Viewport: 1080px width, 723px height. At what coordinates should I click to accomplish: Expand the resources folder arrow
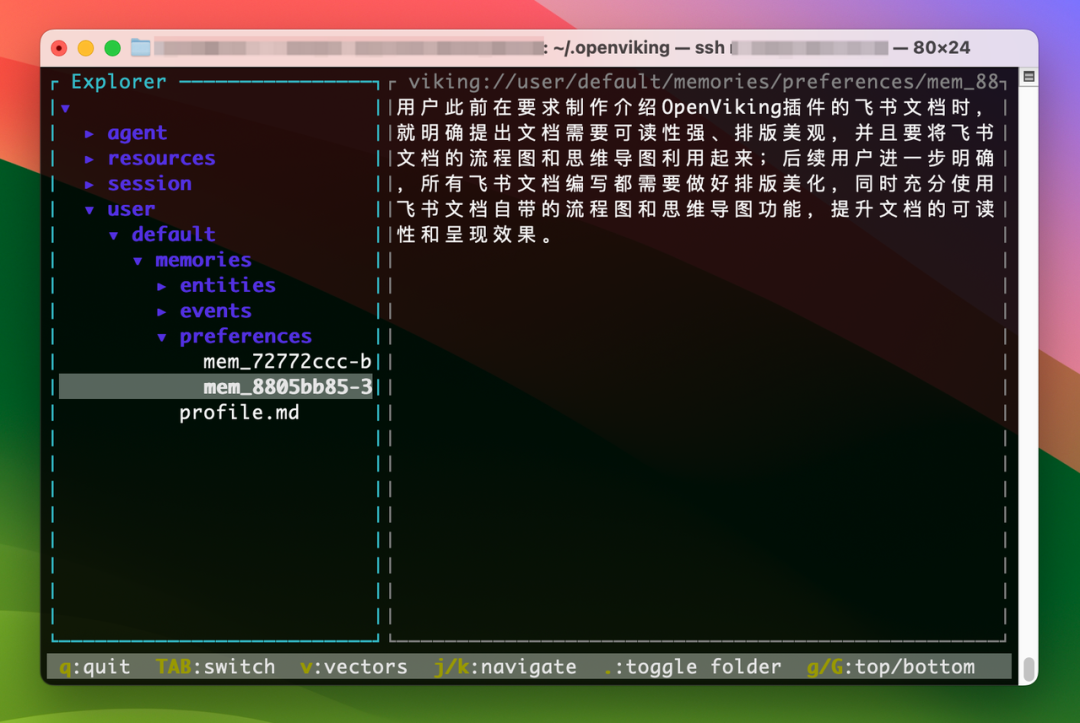pyautogui.click(x=90, y=159)
